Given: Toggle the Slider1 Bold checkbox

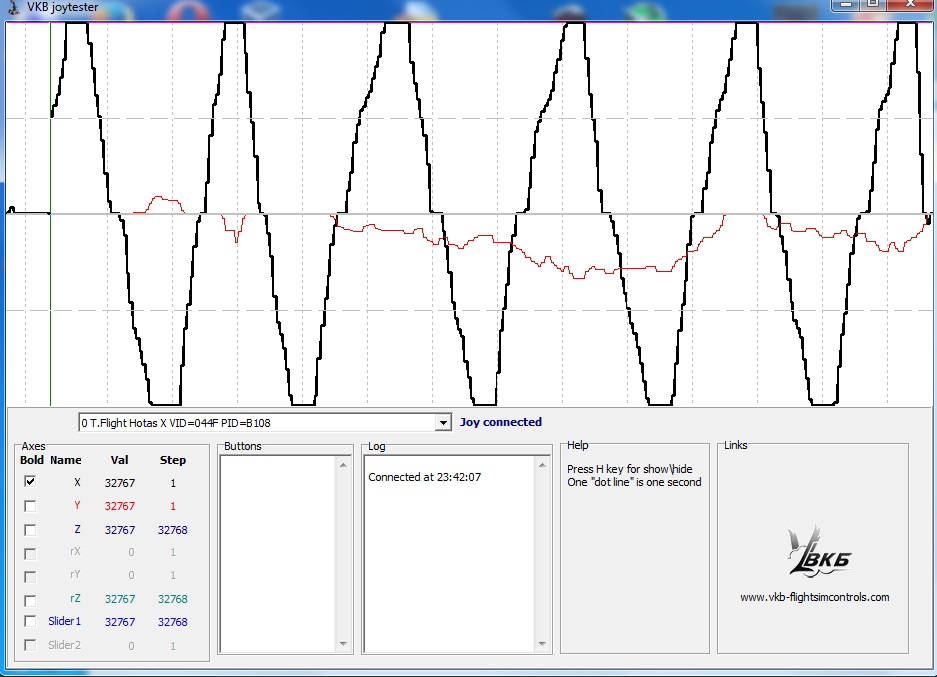Looking at the screenshot, I should pos(30,622).
